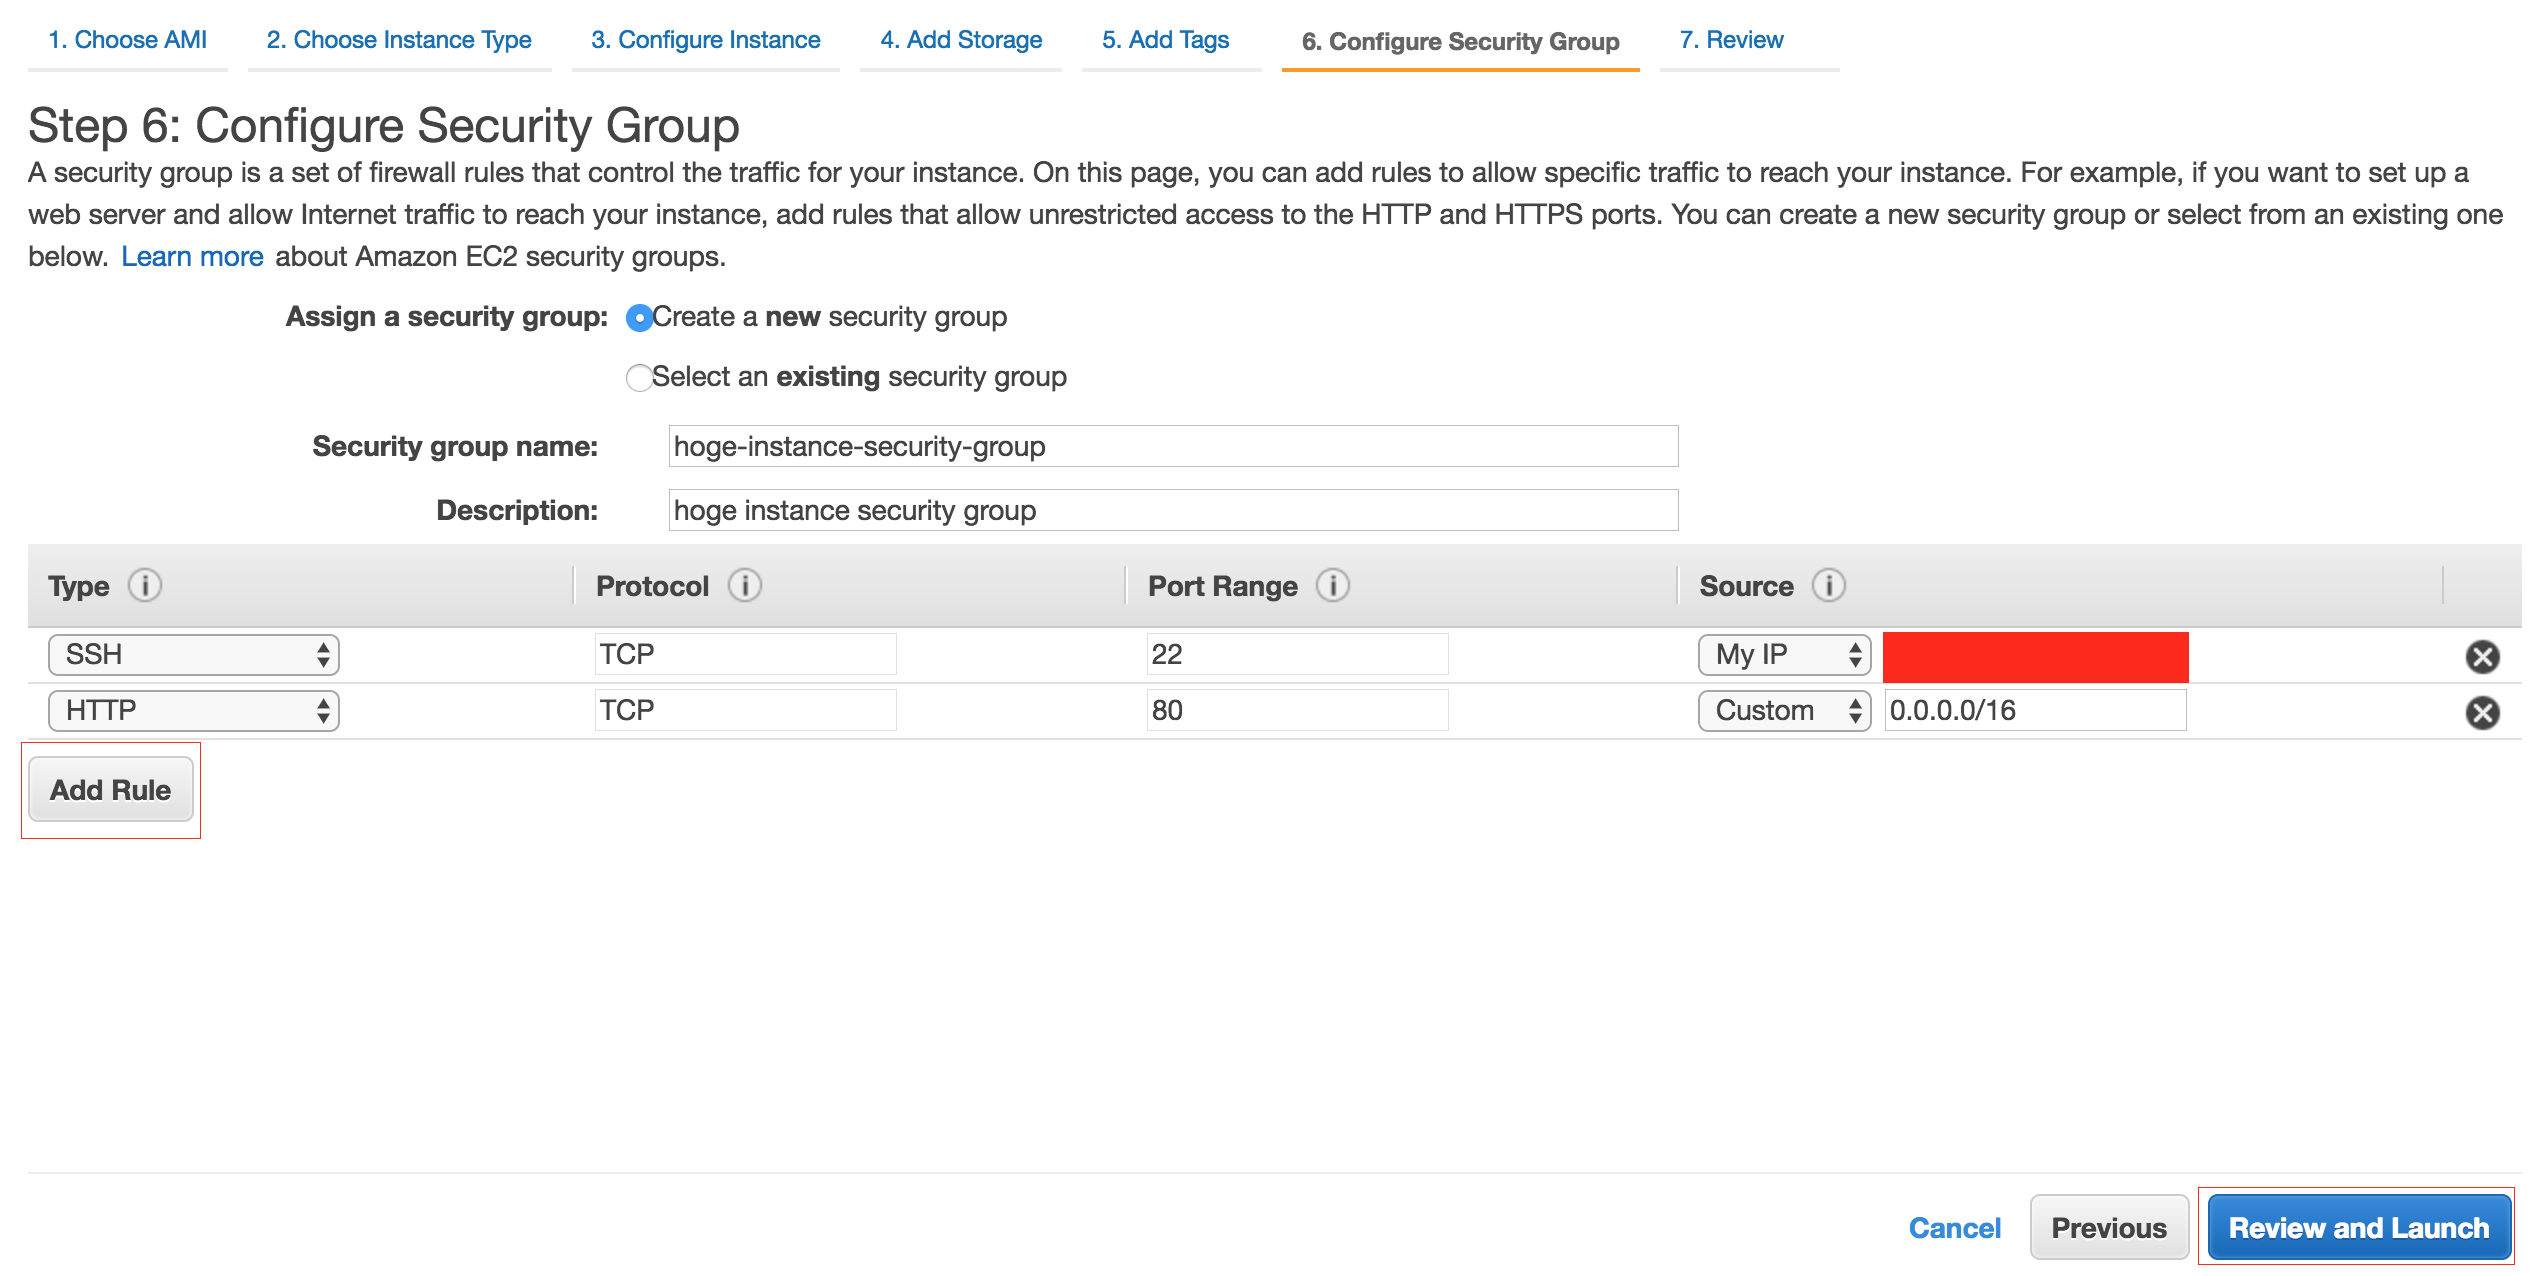This screenshot has height=1276, width=2530.
Task: Remove the SSH rule with its X icon
Action: point(2482,656)
